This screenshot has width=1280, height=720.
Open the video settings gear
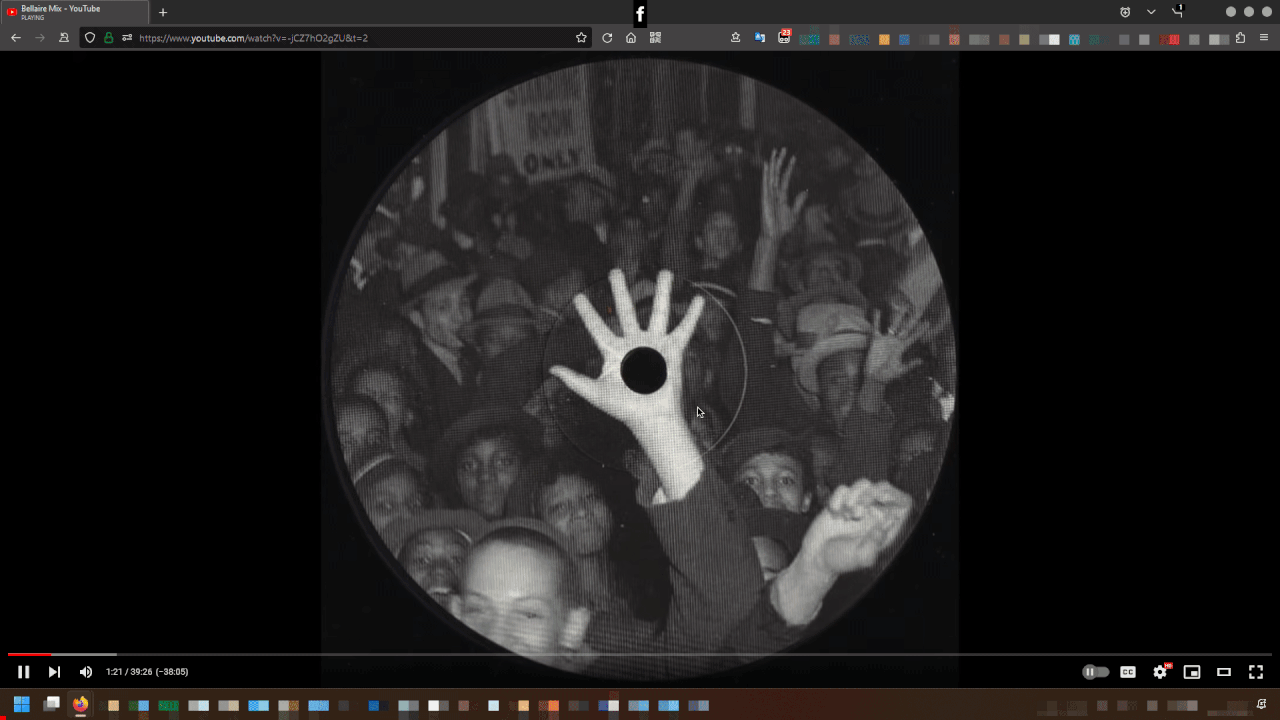(1160, 672)
